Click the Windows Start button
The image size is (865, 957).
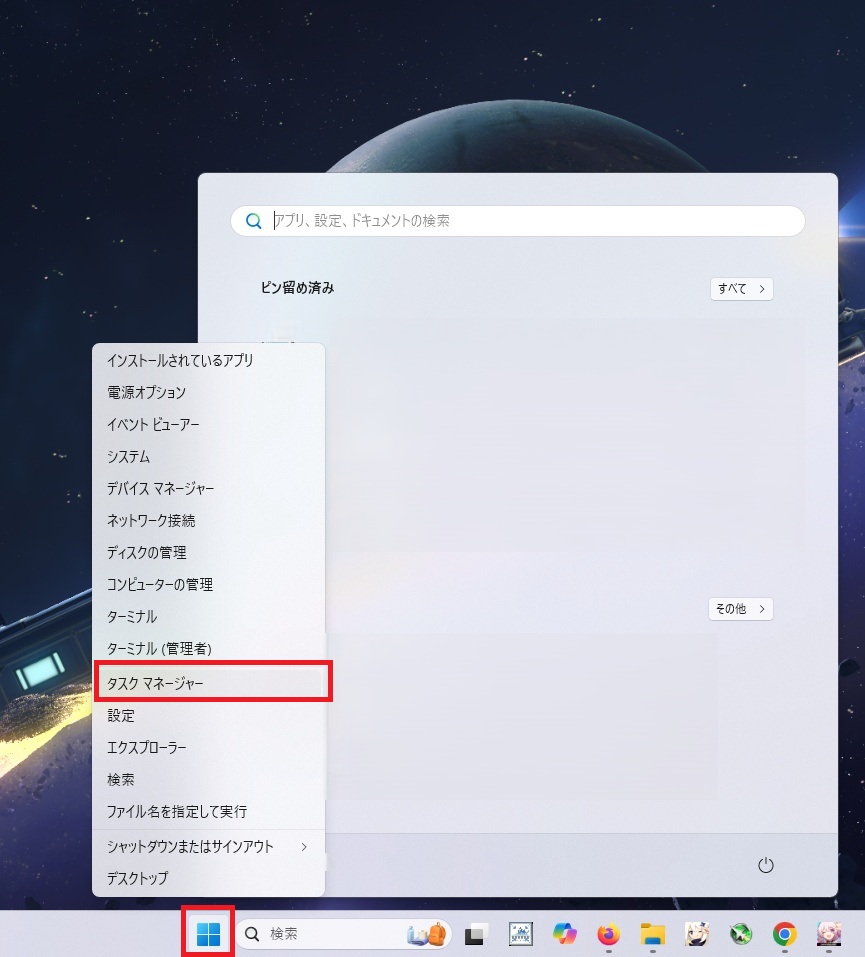coord(208,934)
